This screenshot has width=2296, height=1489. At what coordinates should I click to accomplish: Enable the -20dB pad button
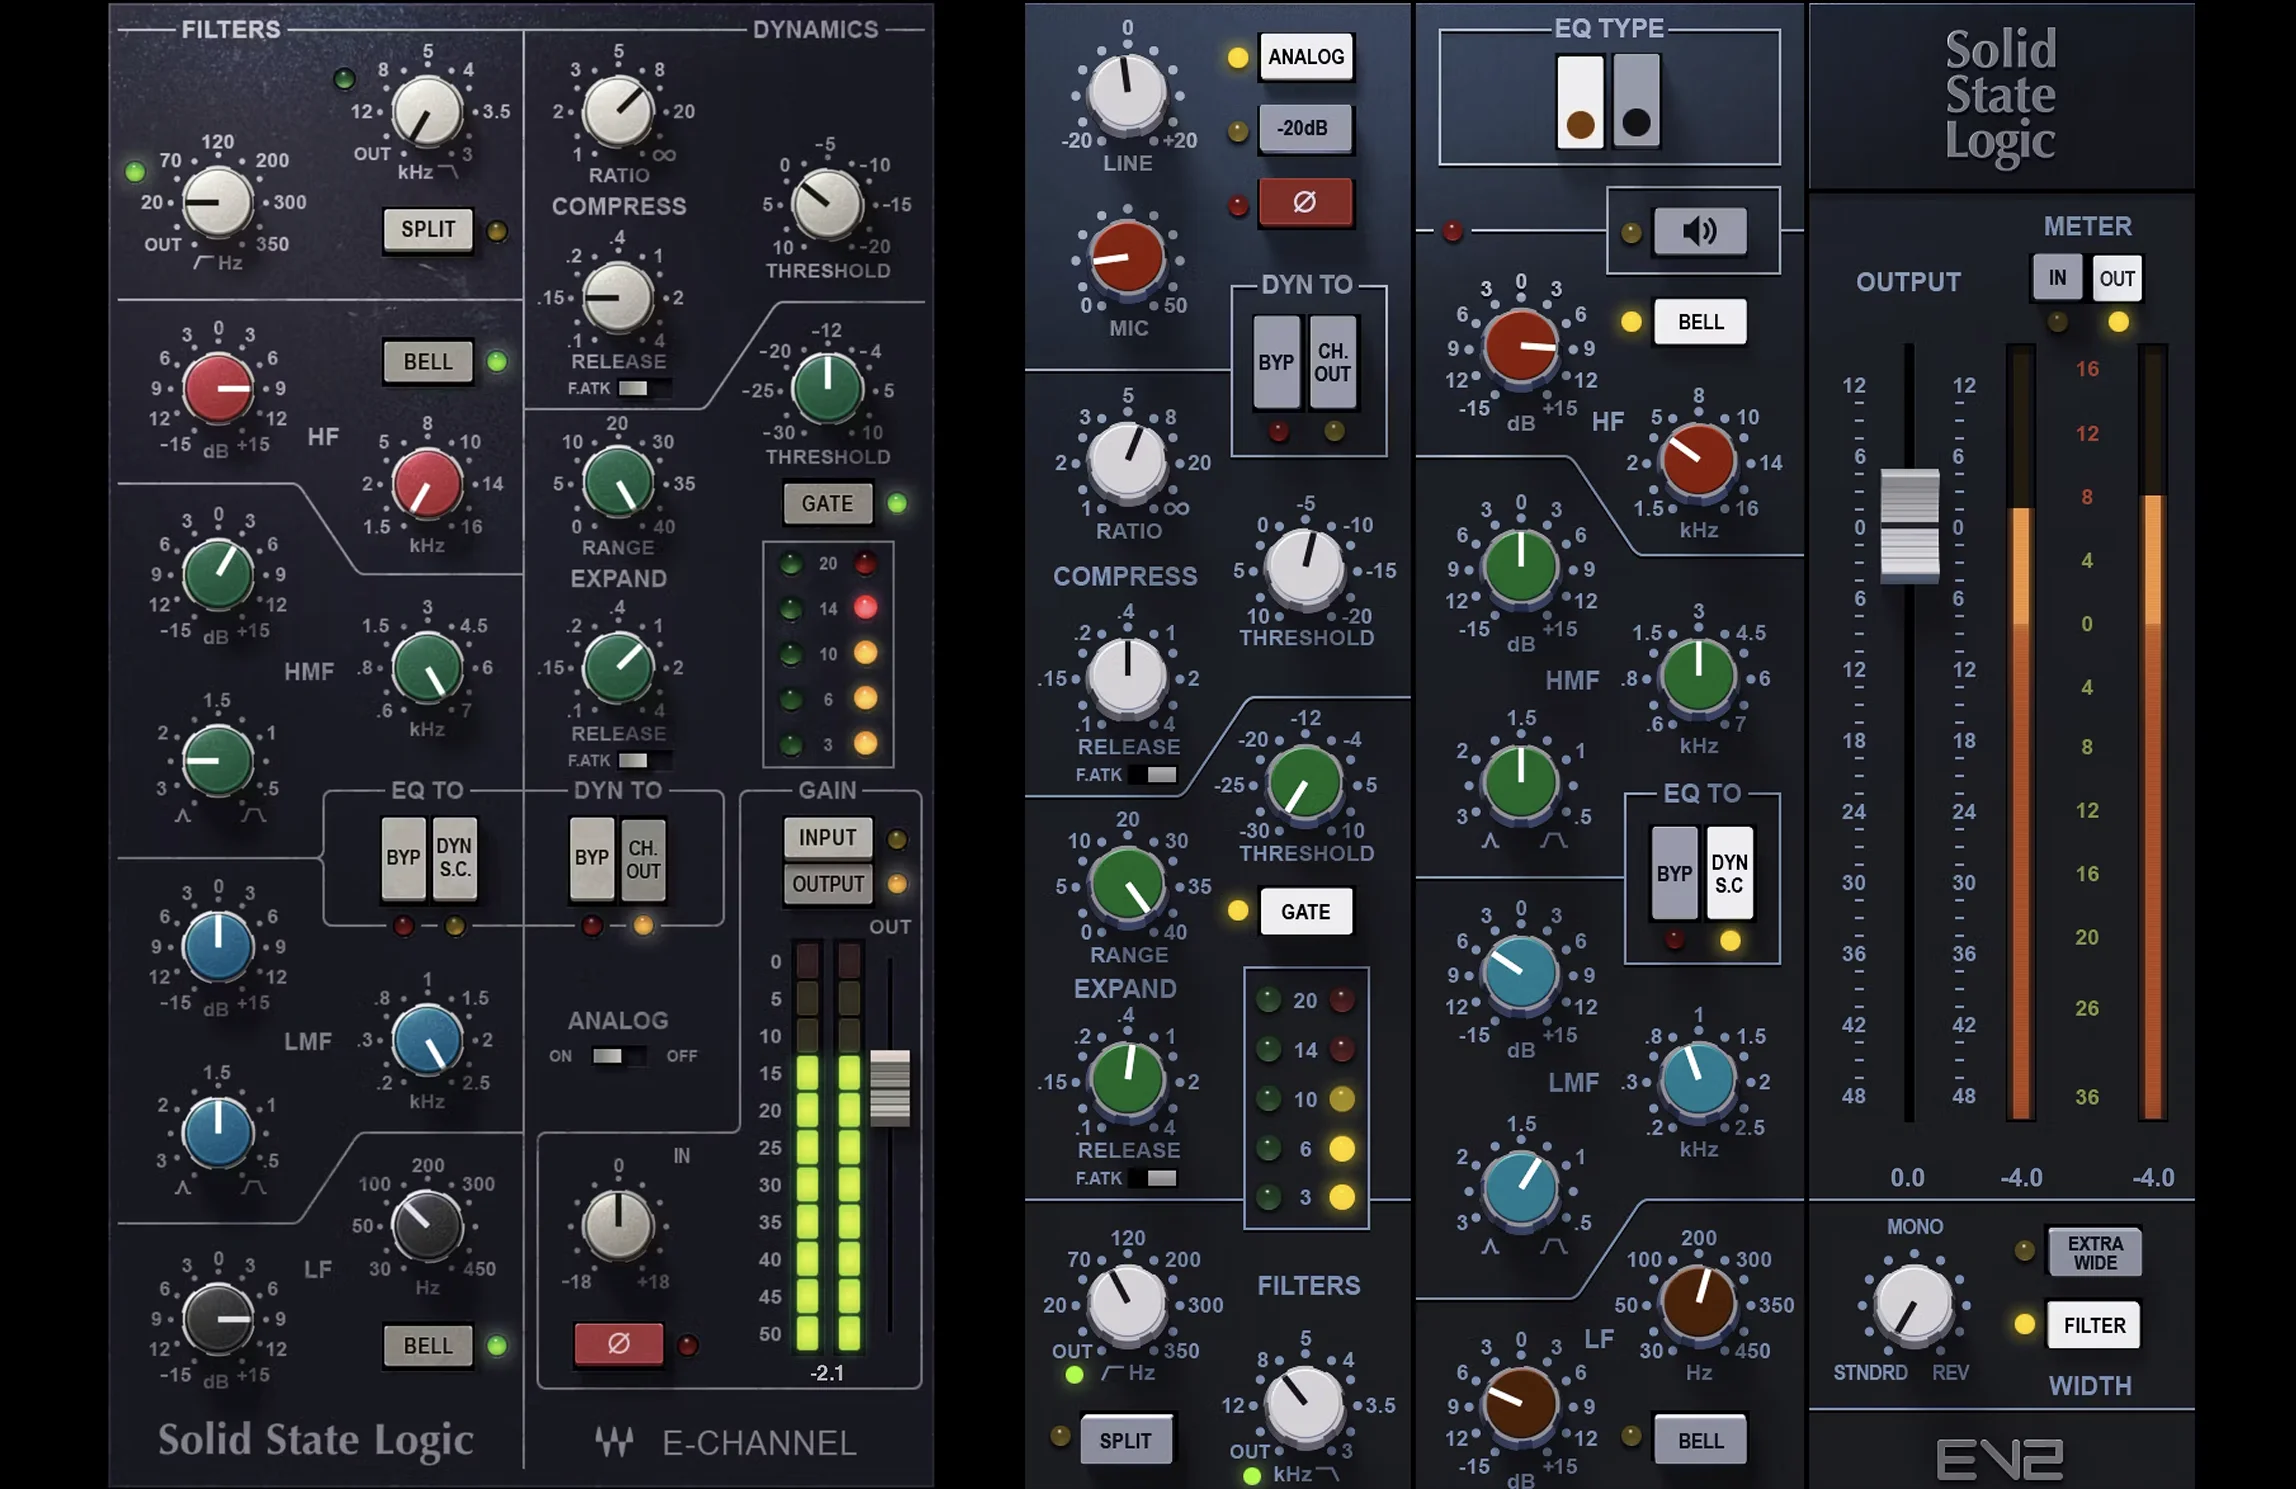pyautogui.click(x=1305, y=128)
